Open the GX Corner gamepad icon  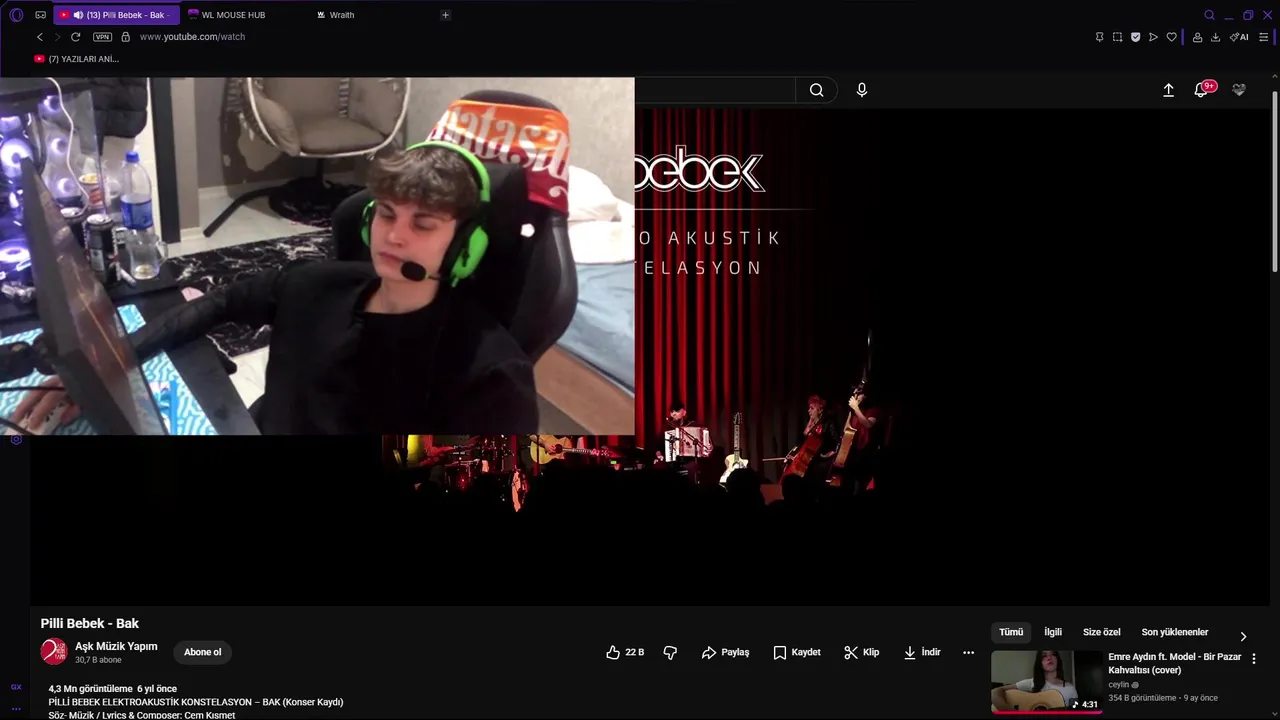[x=40, y=15]
